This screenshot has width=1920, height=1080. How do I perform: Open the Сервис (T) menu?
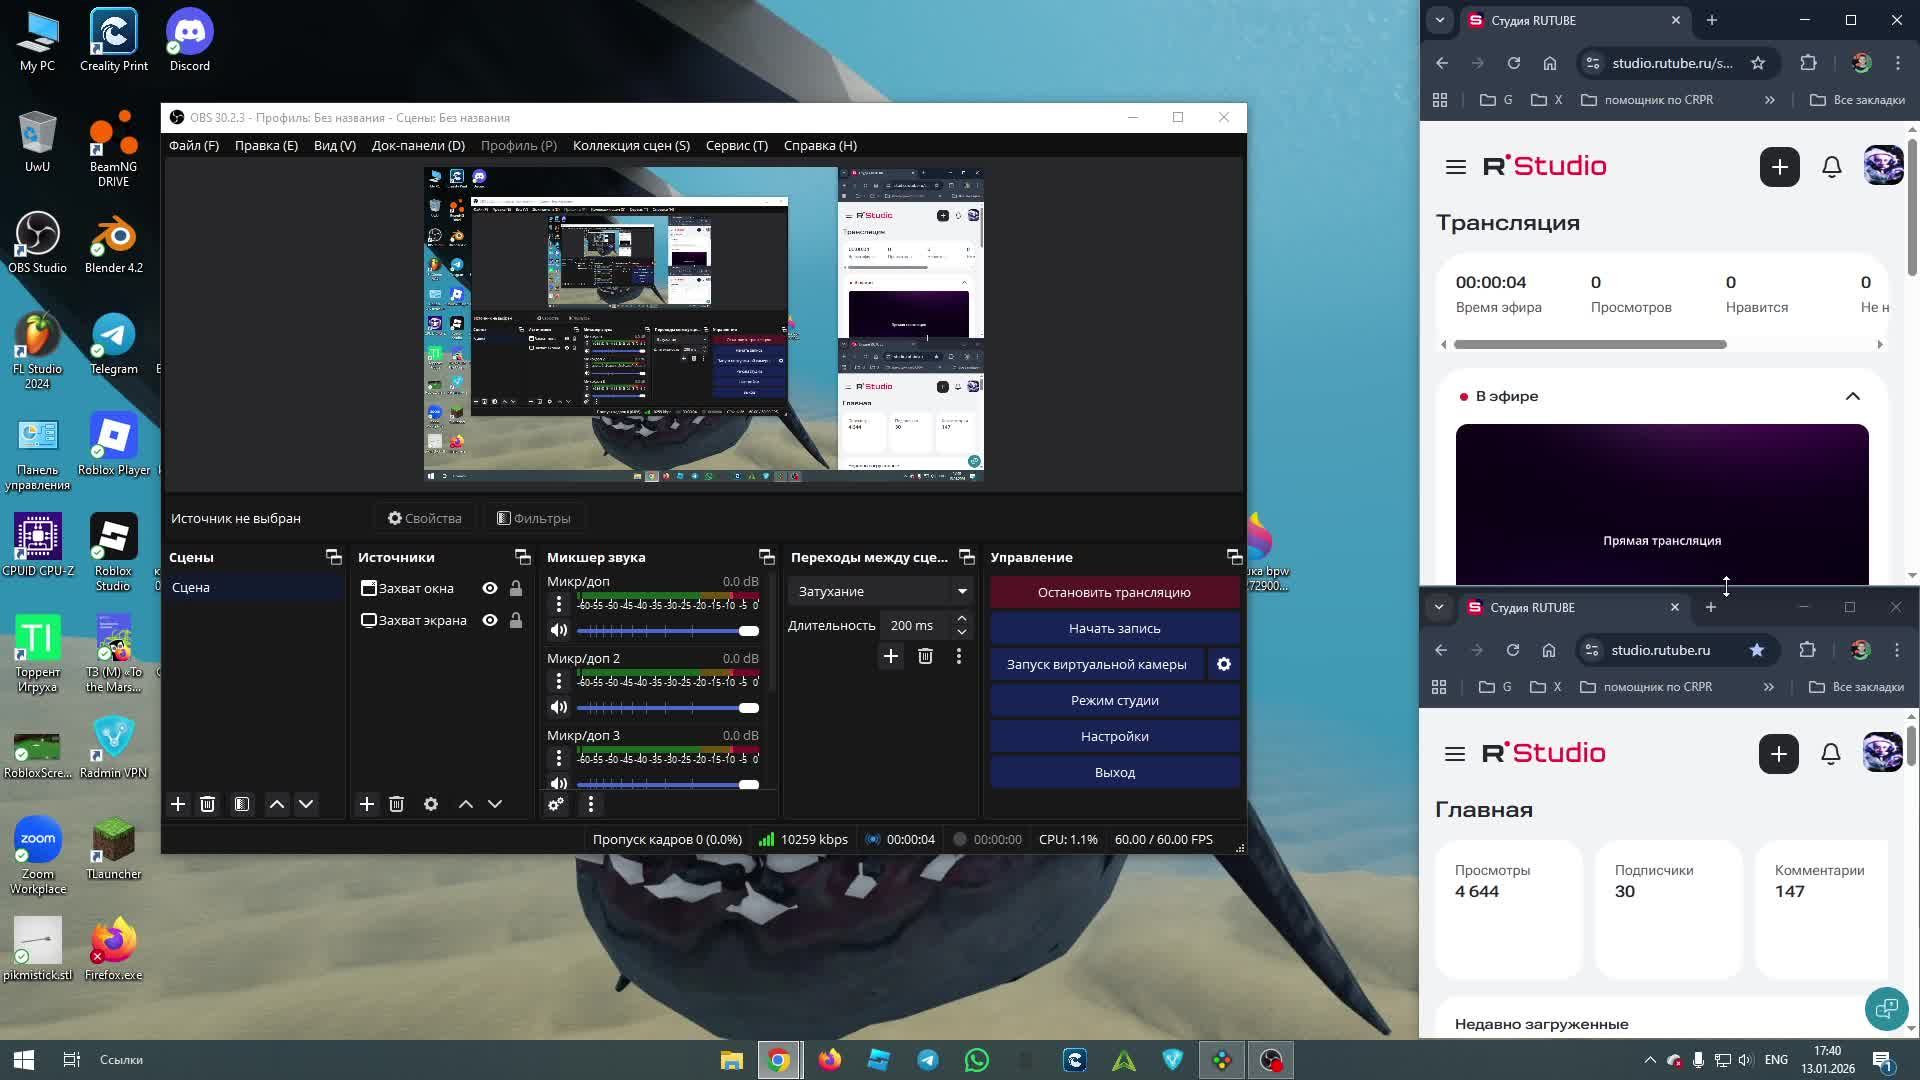pos(737,145)
